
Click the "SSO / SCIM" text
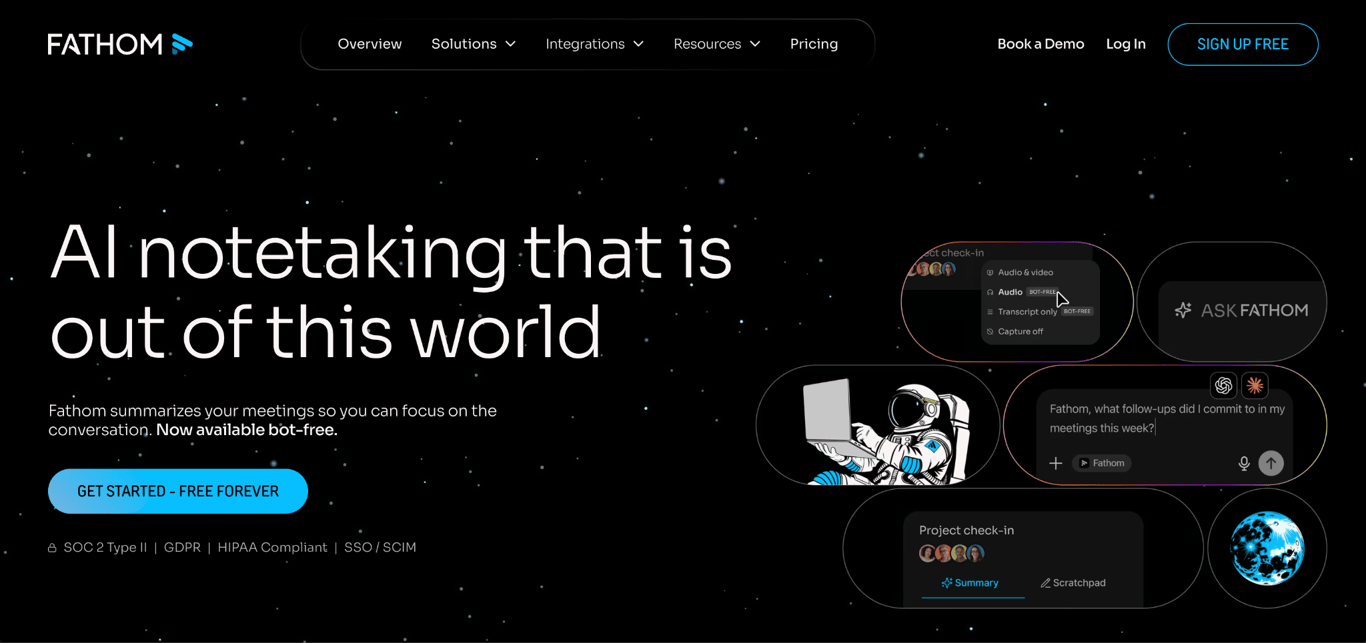pyautogui.click(x=380, y=547)
